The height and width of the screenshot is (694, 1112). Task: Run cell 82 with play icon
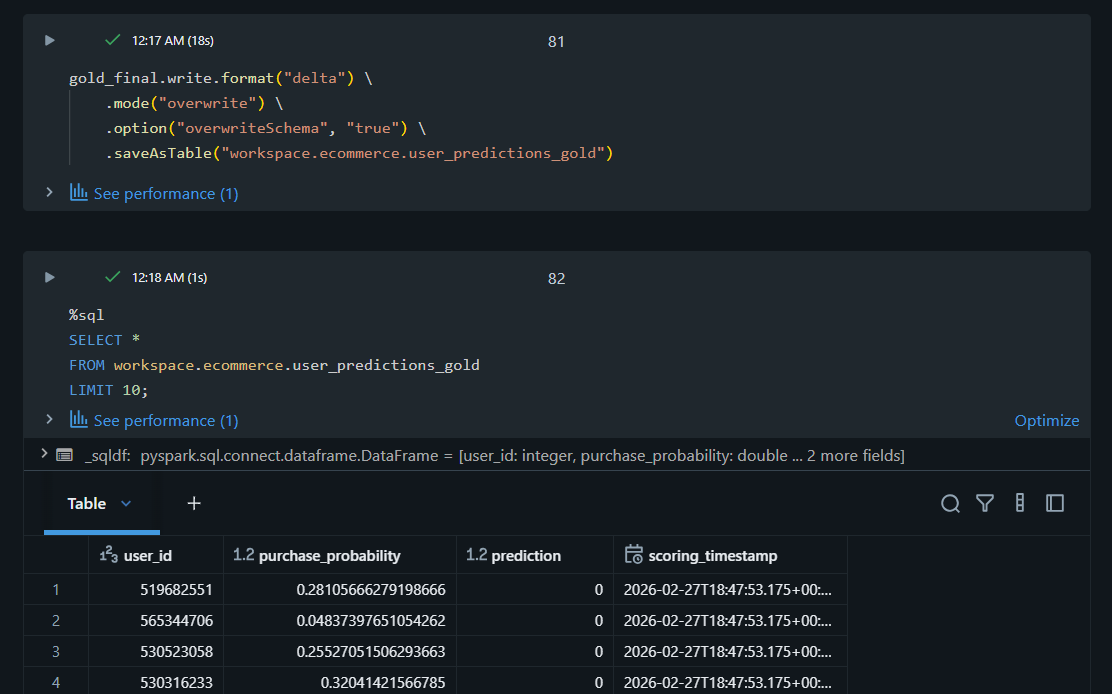[x=50, y=277]
